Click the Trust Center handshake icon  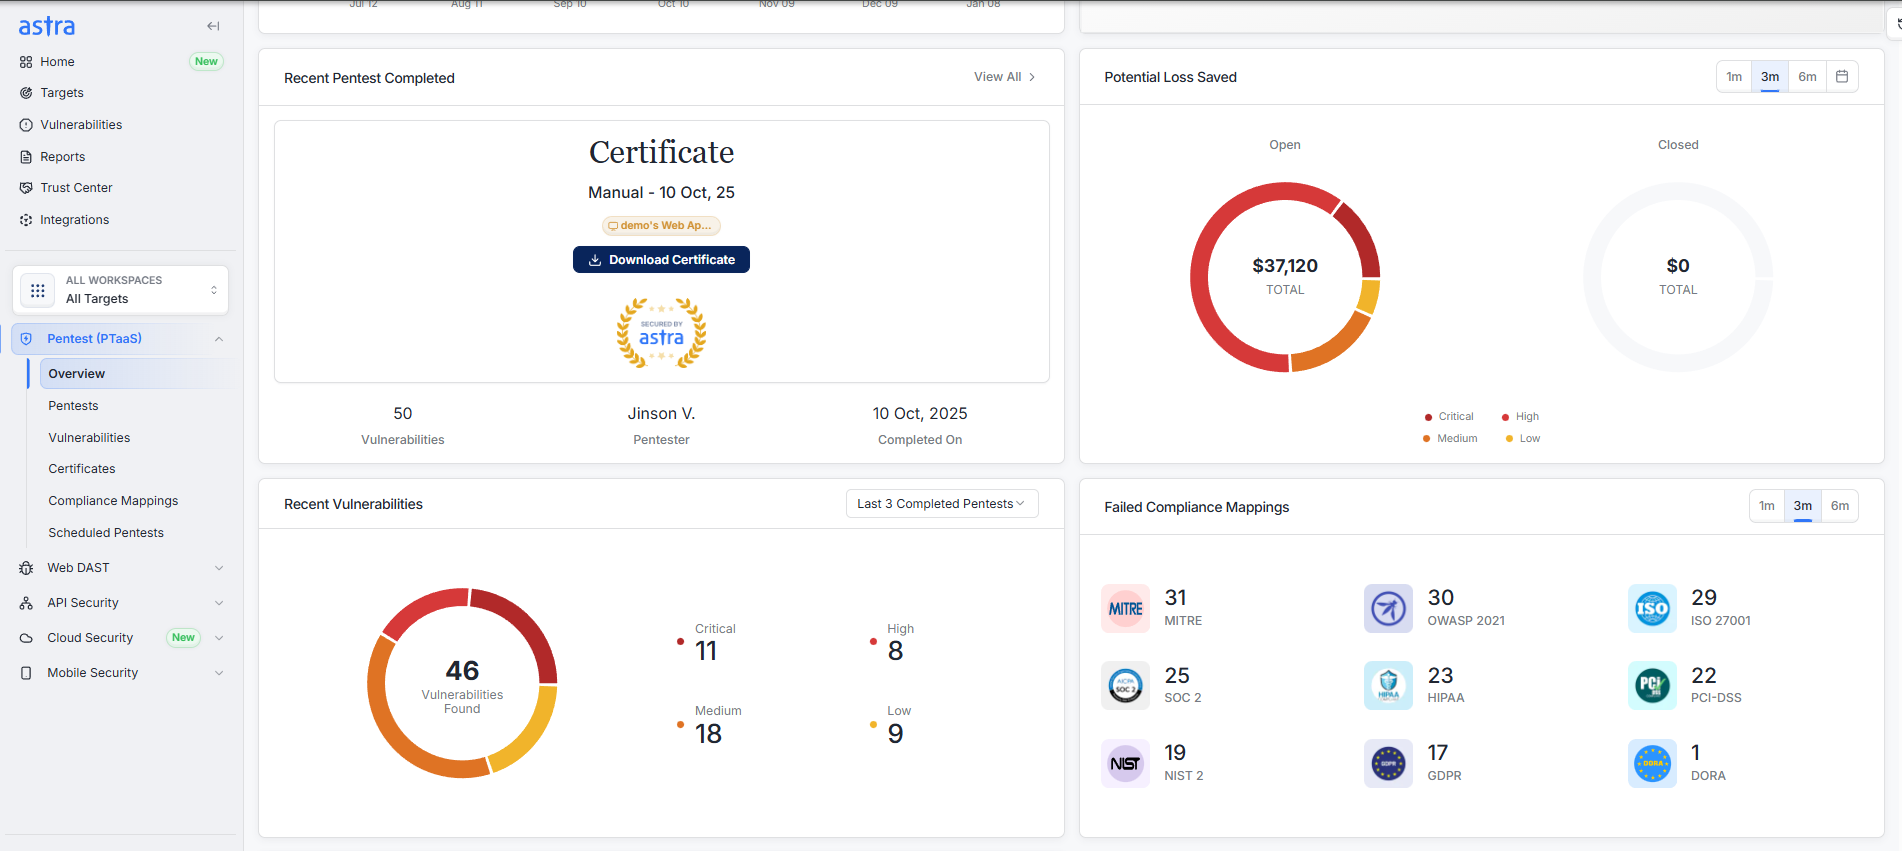click(26, 188)
